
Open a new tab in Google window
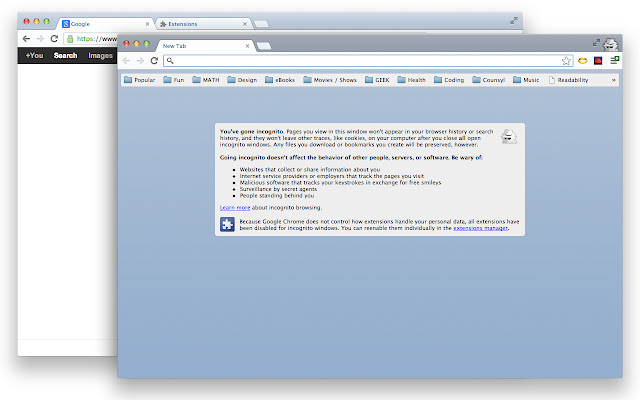pos(261,24)
